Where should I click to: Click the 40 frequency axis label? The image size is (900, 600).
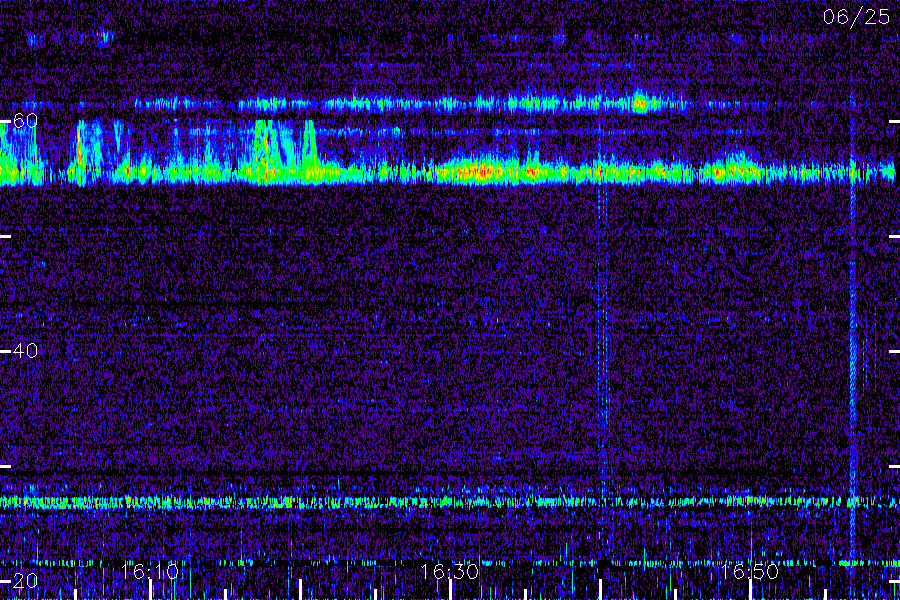coord(25,351)
